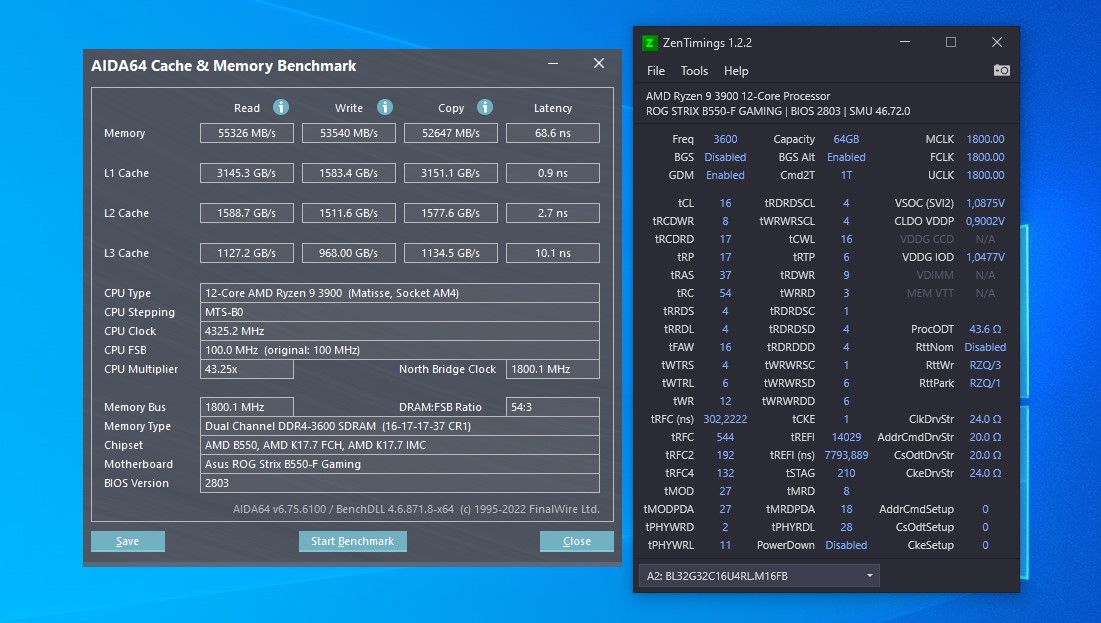Click the L3 Cache read 1127.2 GB/s
This screenshot has width=1101, height=623.
246,253
